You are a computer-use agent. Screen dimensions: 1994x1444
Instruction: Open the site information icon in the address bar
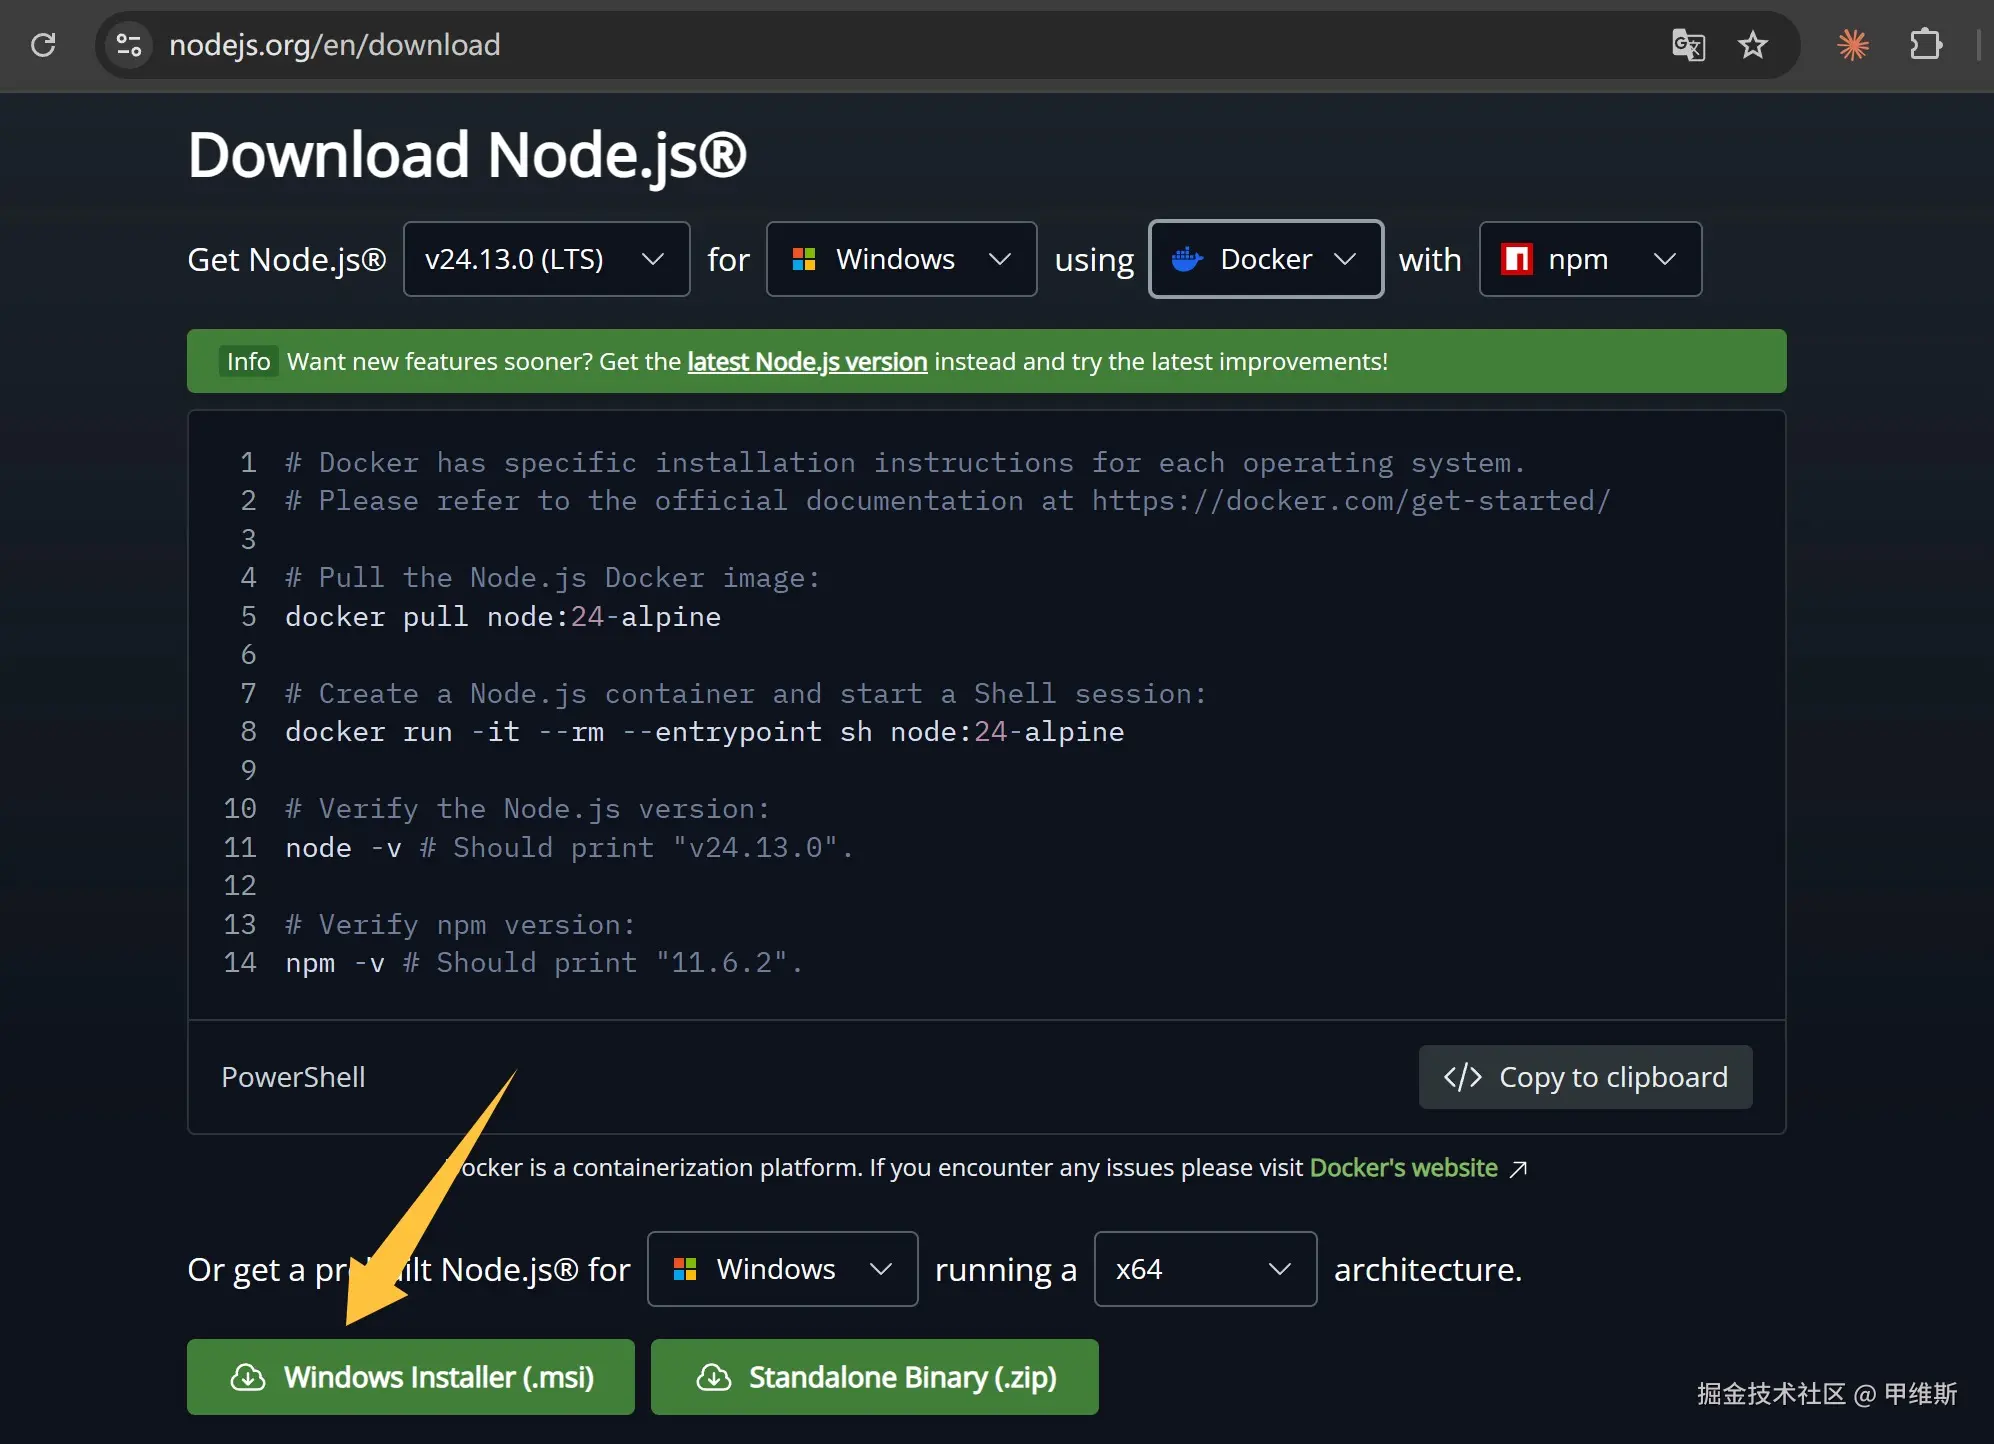(x=129, y=45)
